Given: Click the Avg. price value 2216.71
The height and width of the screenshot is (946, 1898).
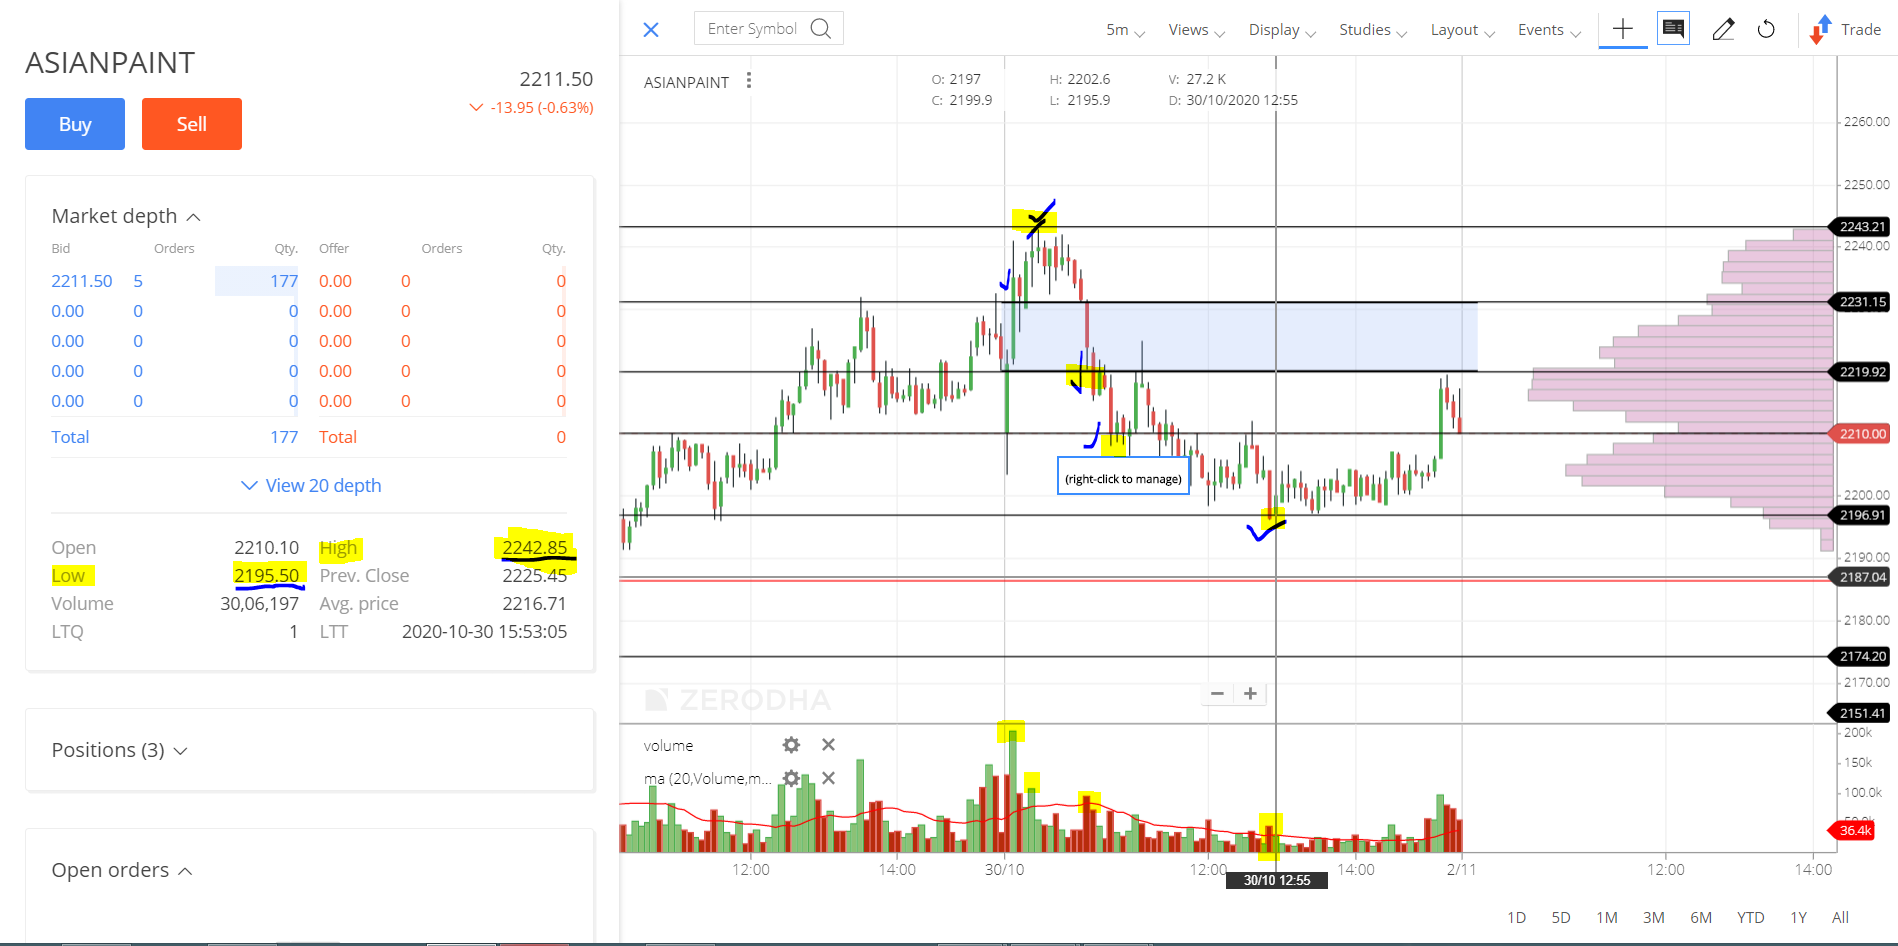Looking at the screenshot, I should pyautogui.click(x=534, y=603).
